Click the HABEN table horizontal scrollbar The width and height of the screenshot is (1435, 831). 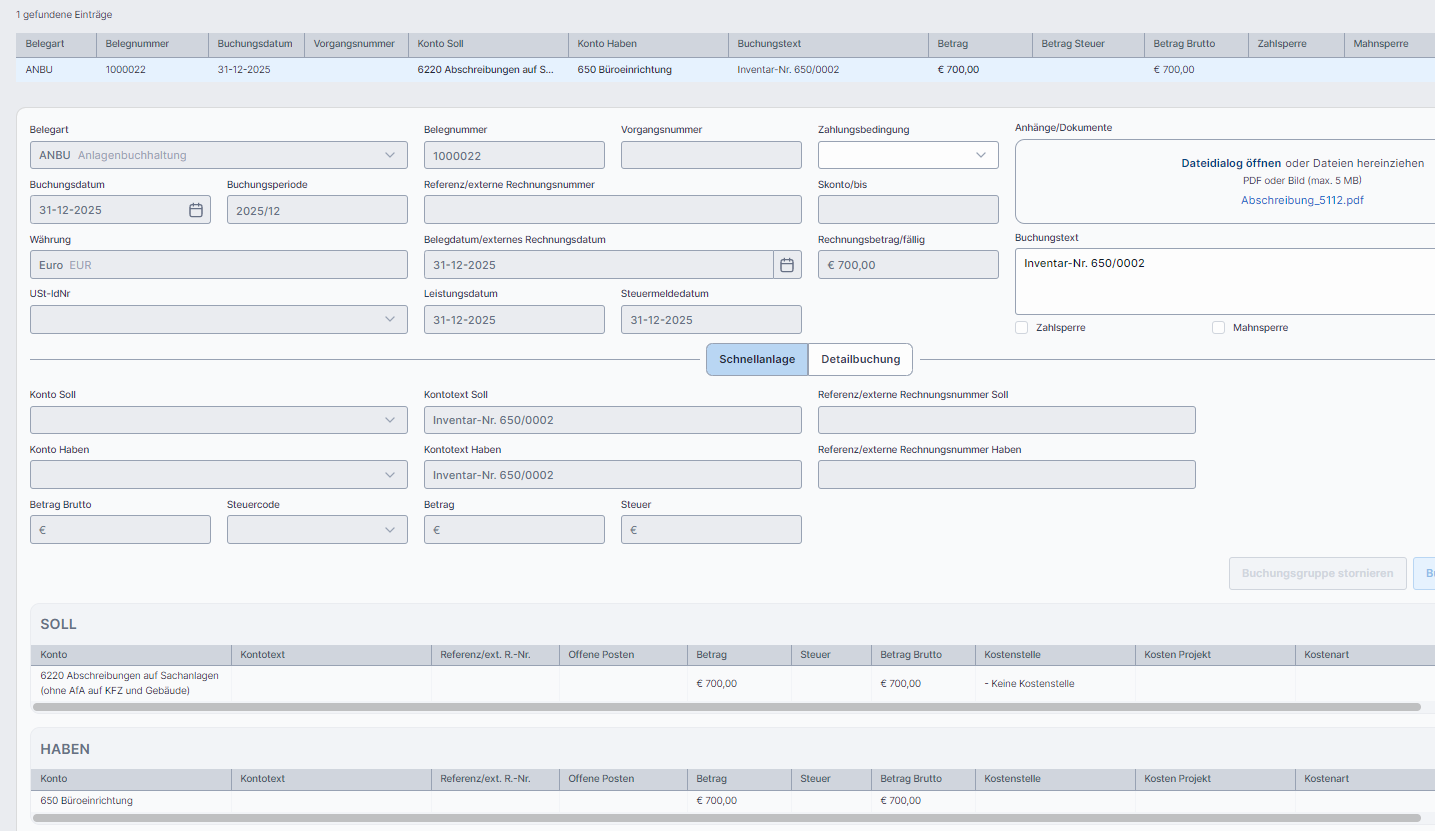(725, 818)
